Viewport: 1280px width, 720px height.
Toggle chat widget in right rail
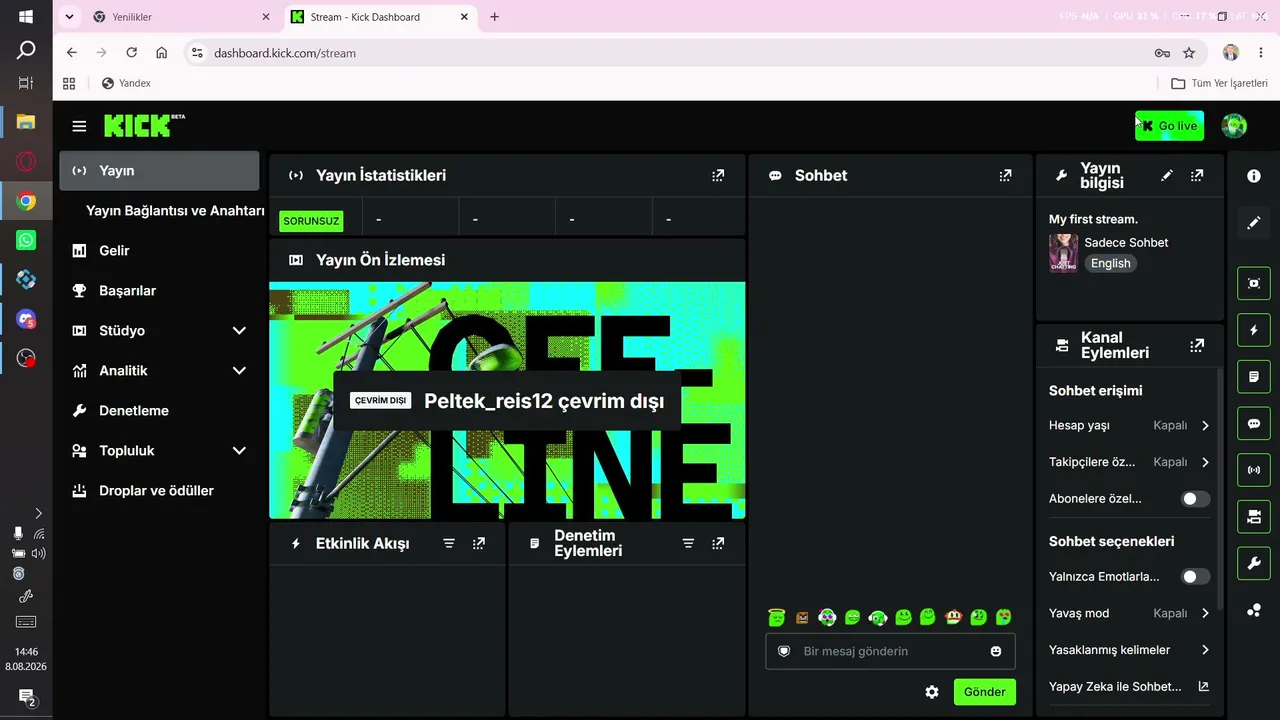coord(1254,423)
